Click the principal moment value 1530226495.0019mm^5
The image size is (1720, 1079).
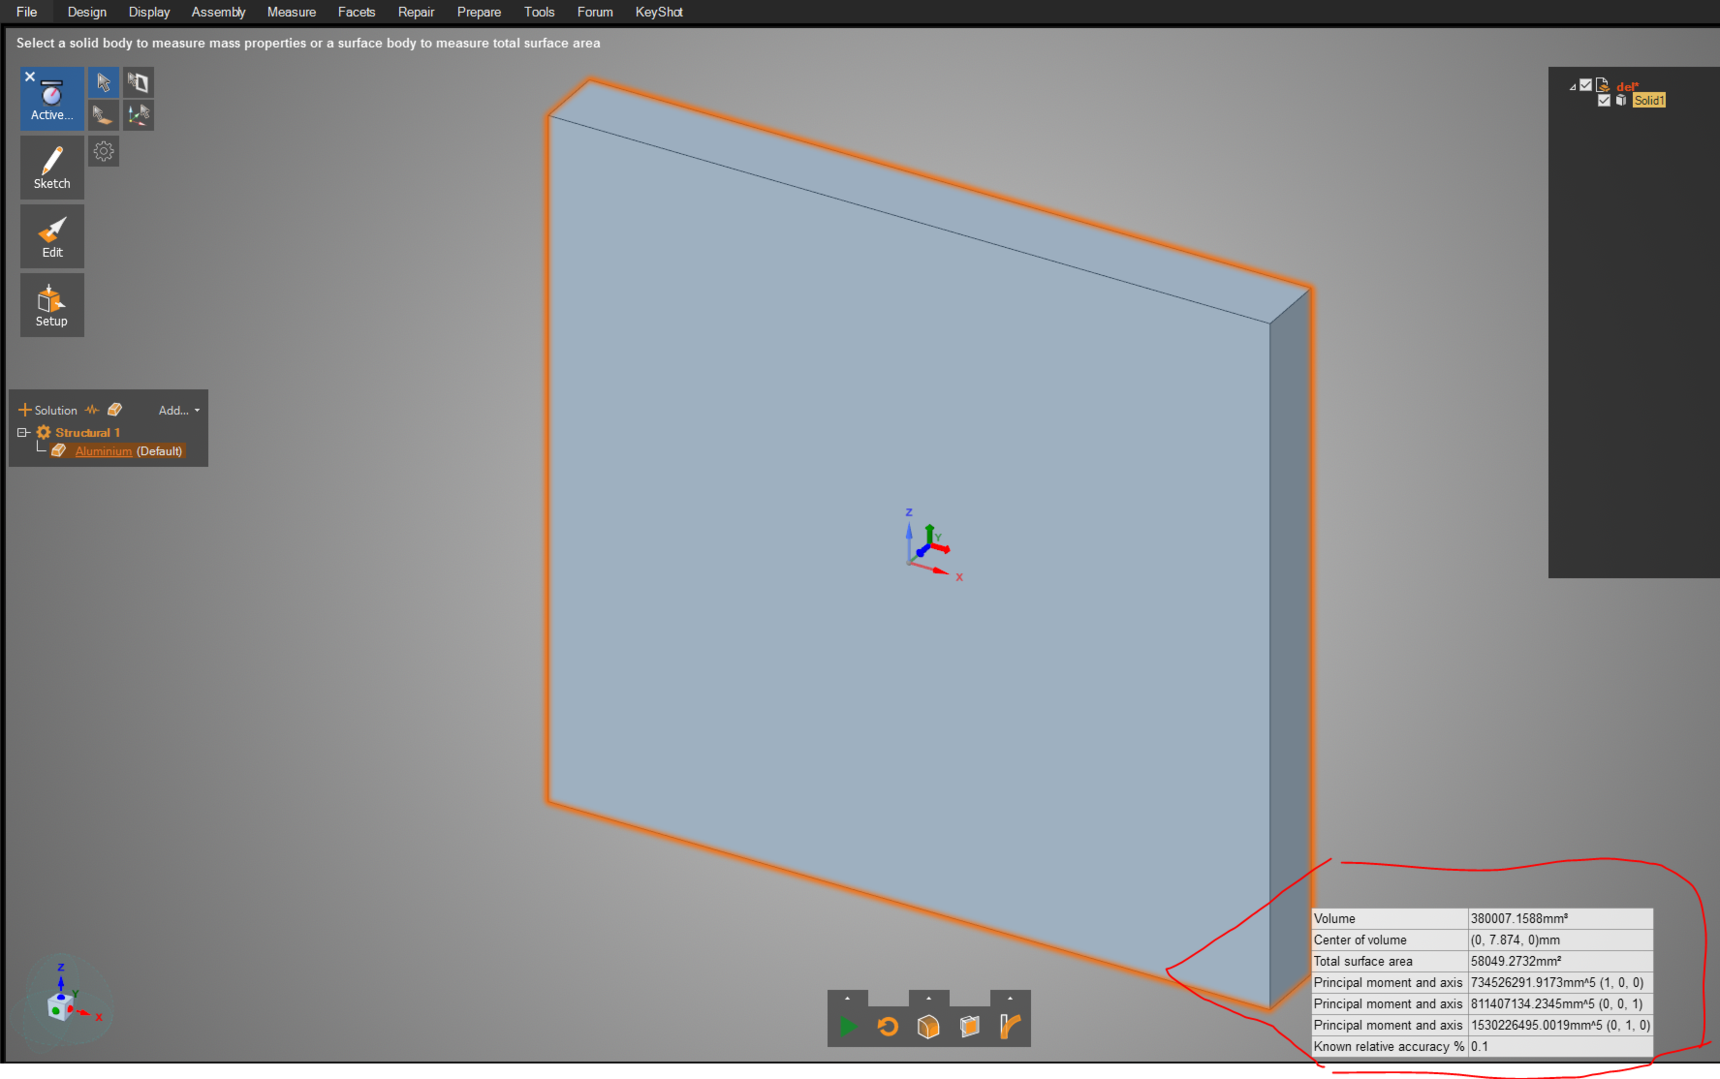point(1560,1025)
